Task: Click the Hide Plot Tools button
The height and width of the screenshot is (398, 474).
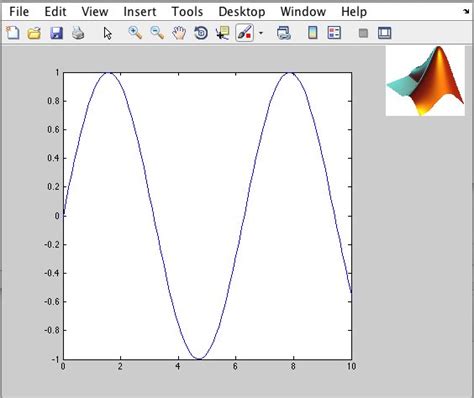Action: (363, 33)
